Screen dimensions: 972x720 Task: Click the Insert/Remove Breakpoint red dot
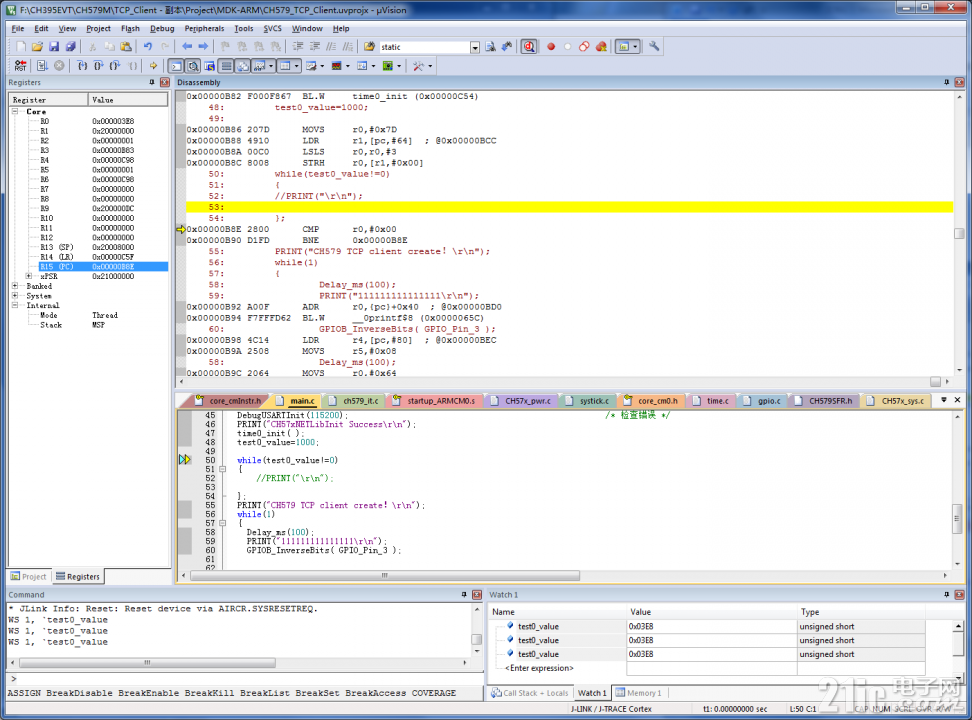[550, 47]
